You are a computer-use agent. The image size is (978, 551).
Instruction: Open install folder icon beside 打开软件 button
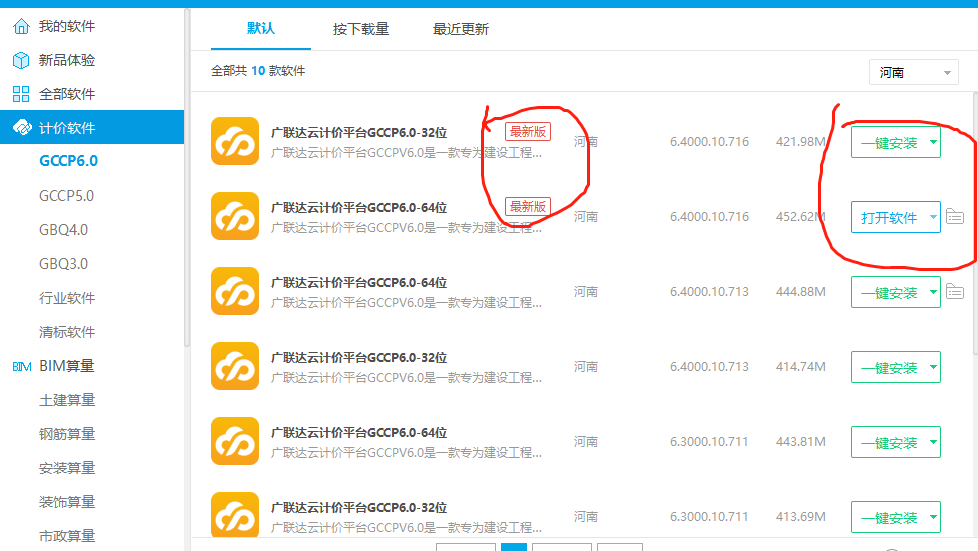[955, 217]
